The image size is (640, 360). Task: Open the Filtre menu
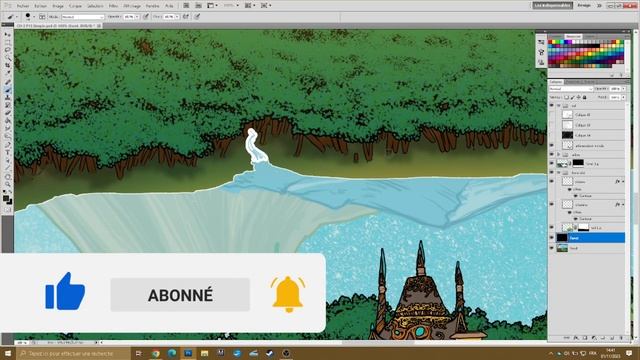tap(113, 6)
